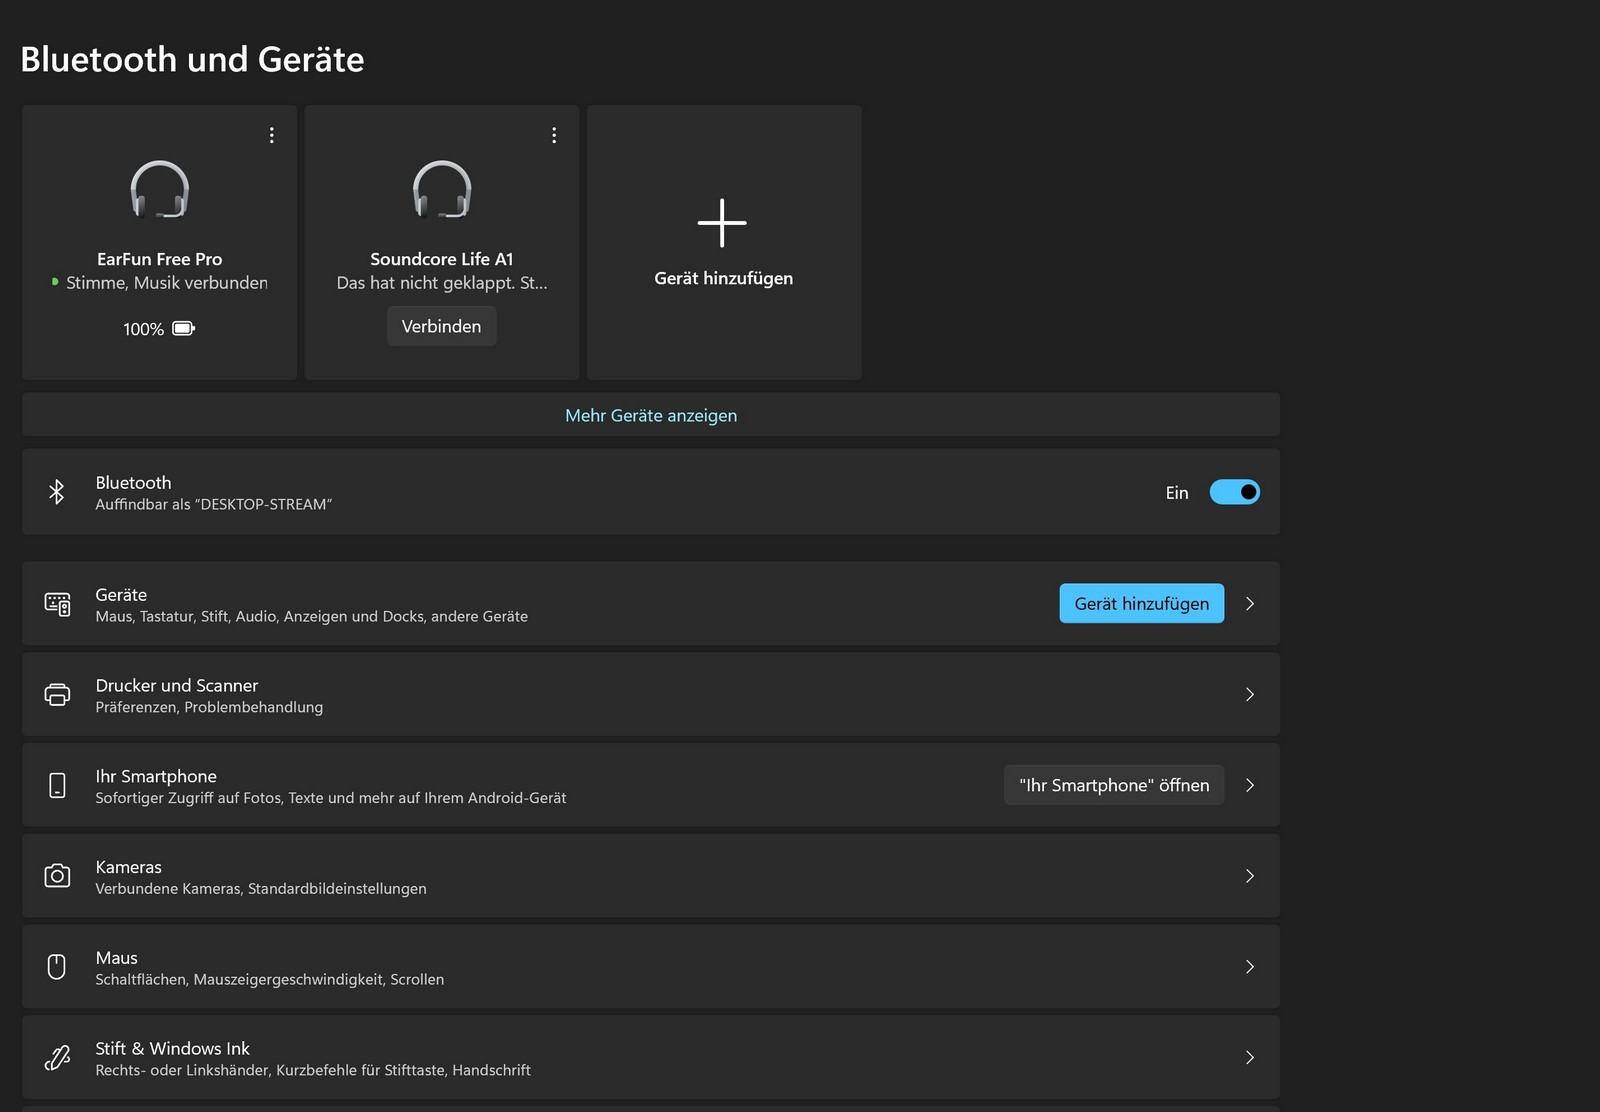Viewport: 1600px width, 1112px height.
Task: Click the printer icon for Drucker und Scanner
Action: pyautogui.click(x=57, y=695)
